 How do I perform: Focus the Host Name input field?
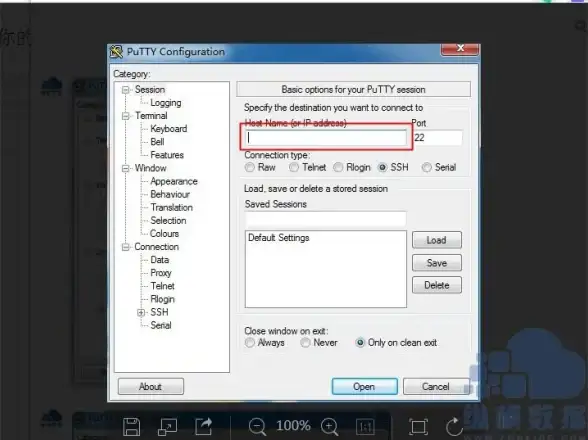coord(326,138)
